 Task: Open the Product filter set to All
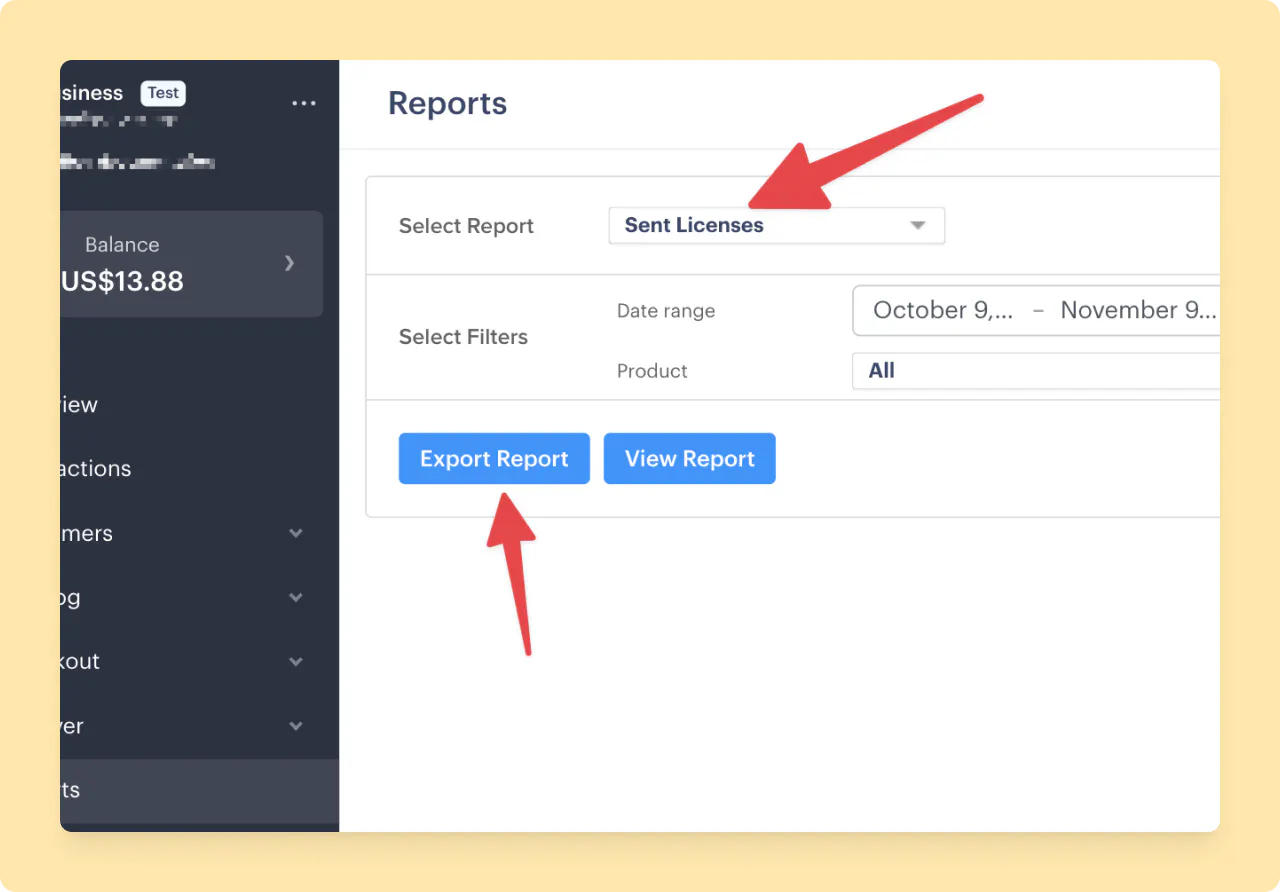click(x=1035, y=371)
